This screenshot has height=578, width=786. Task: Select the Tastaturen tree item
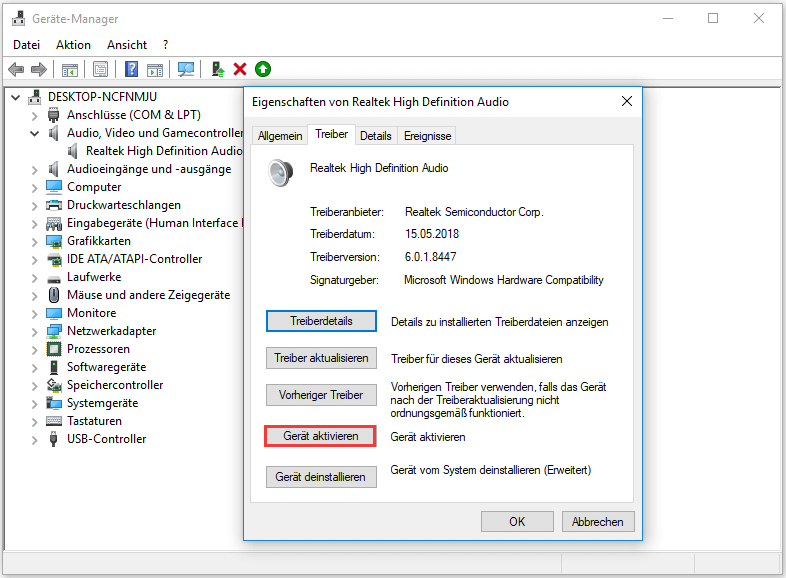point(94,421)
